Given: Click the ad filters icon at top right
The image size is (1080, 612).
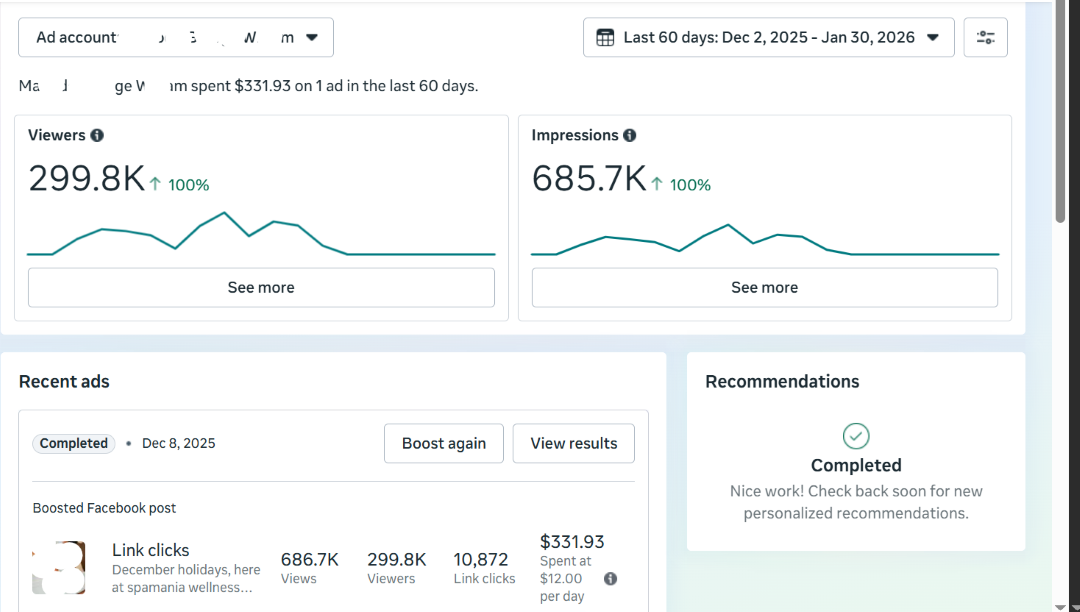Looking at the screenshot, I should tap(985, 37).
